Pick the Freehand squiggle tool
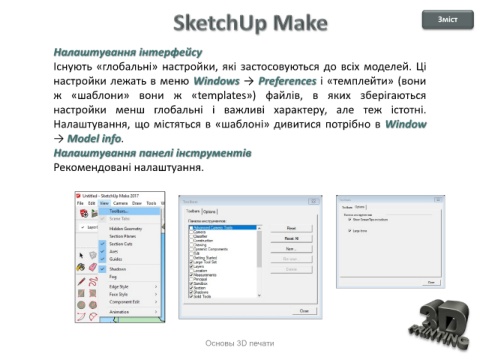Image resolution: width=480 pixels, height=360 pixels. point(93,282)
